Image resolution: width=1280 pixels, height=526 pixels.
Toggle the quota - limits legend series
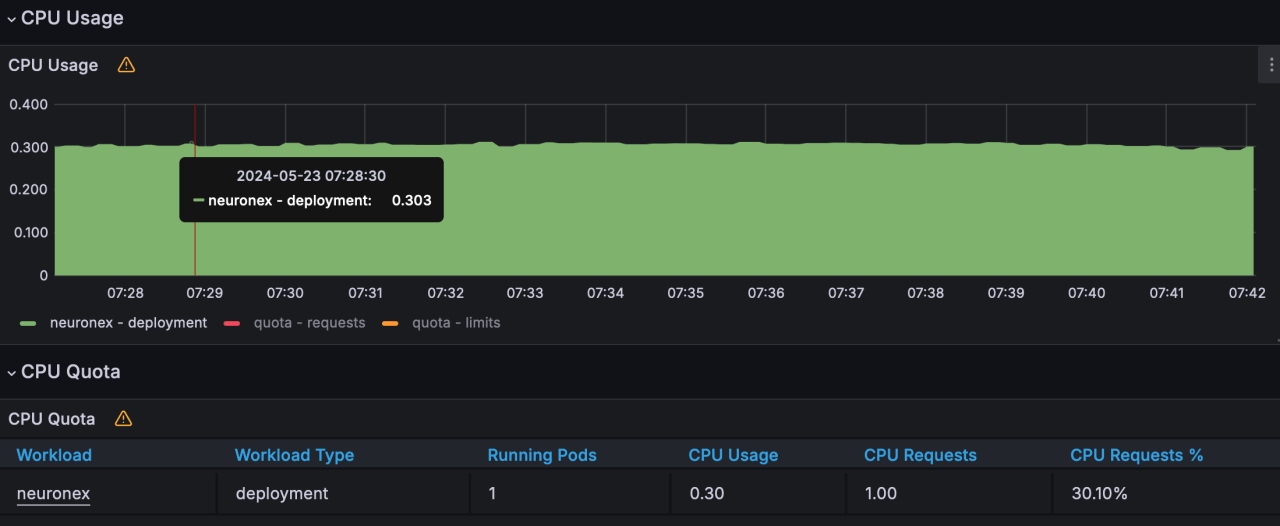pyautogui.click(x=456, y=323)
